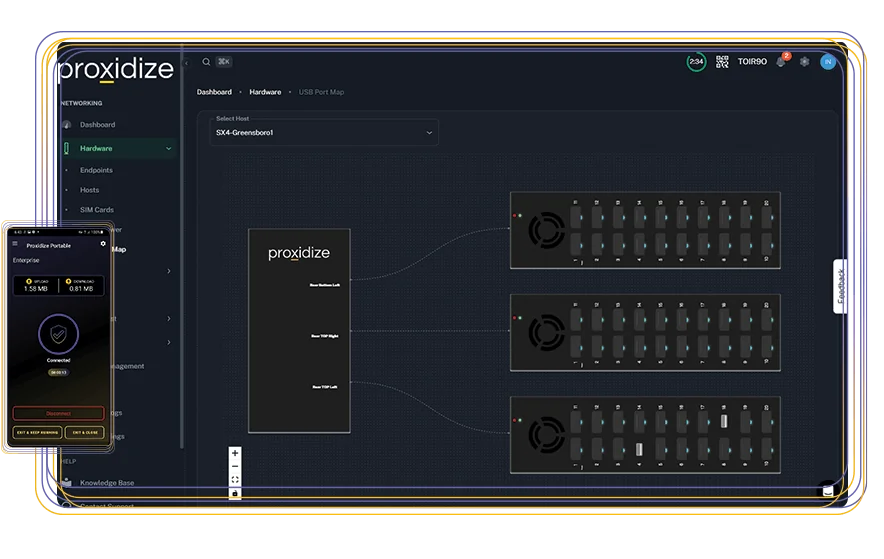This screenshot has width=884, height=559.
Task: Open the Feedback side tab
Action: (840, 286)
